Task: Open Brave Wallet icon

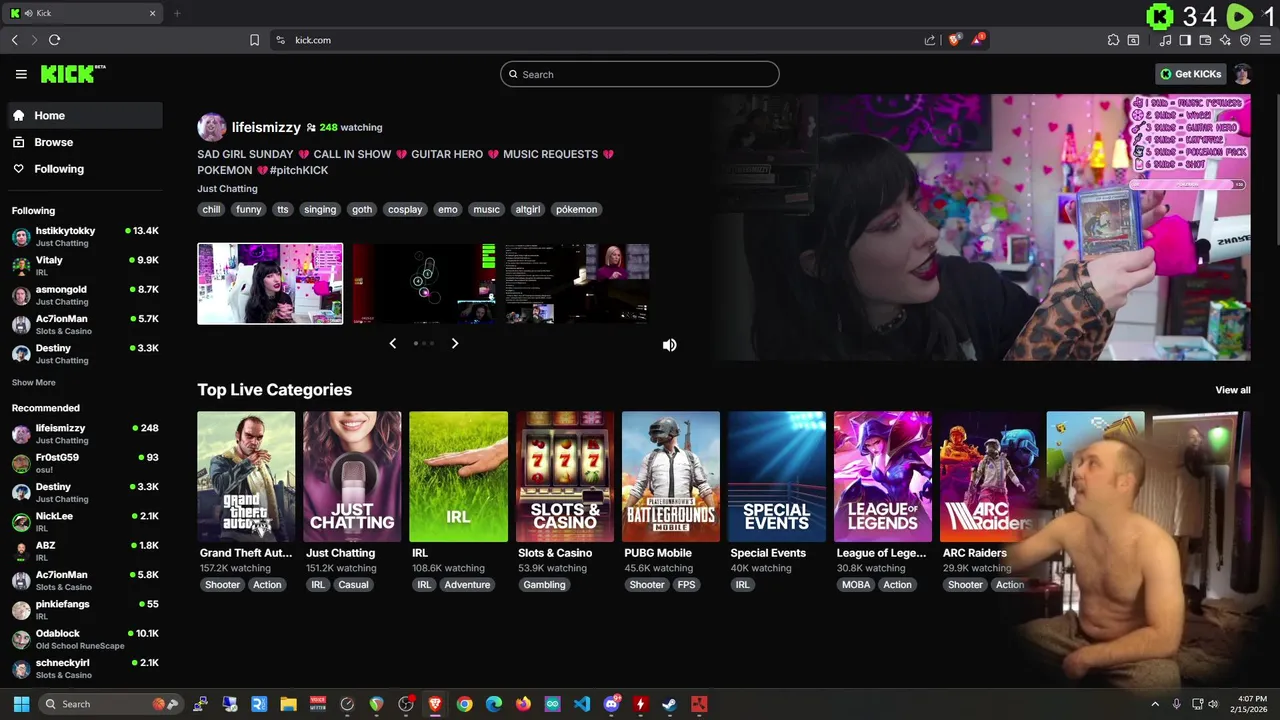Action: [x=1205, y=40]
